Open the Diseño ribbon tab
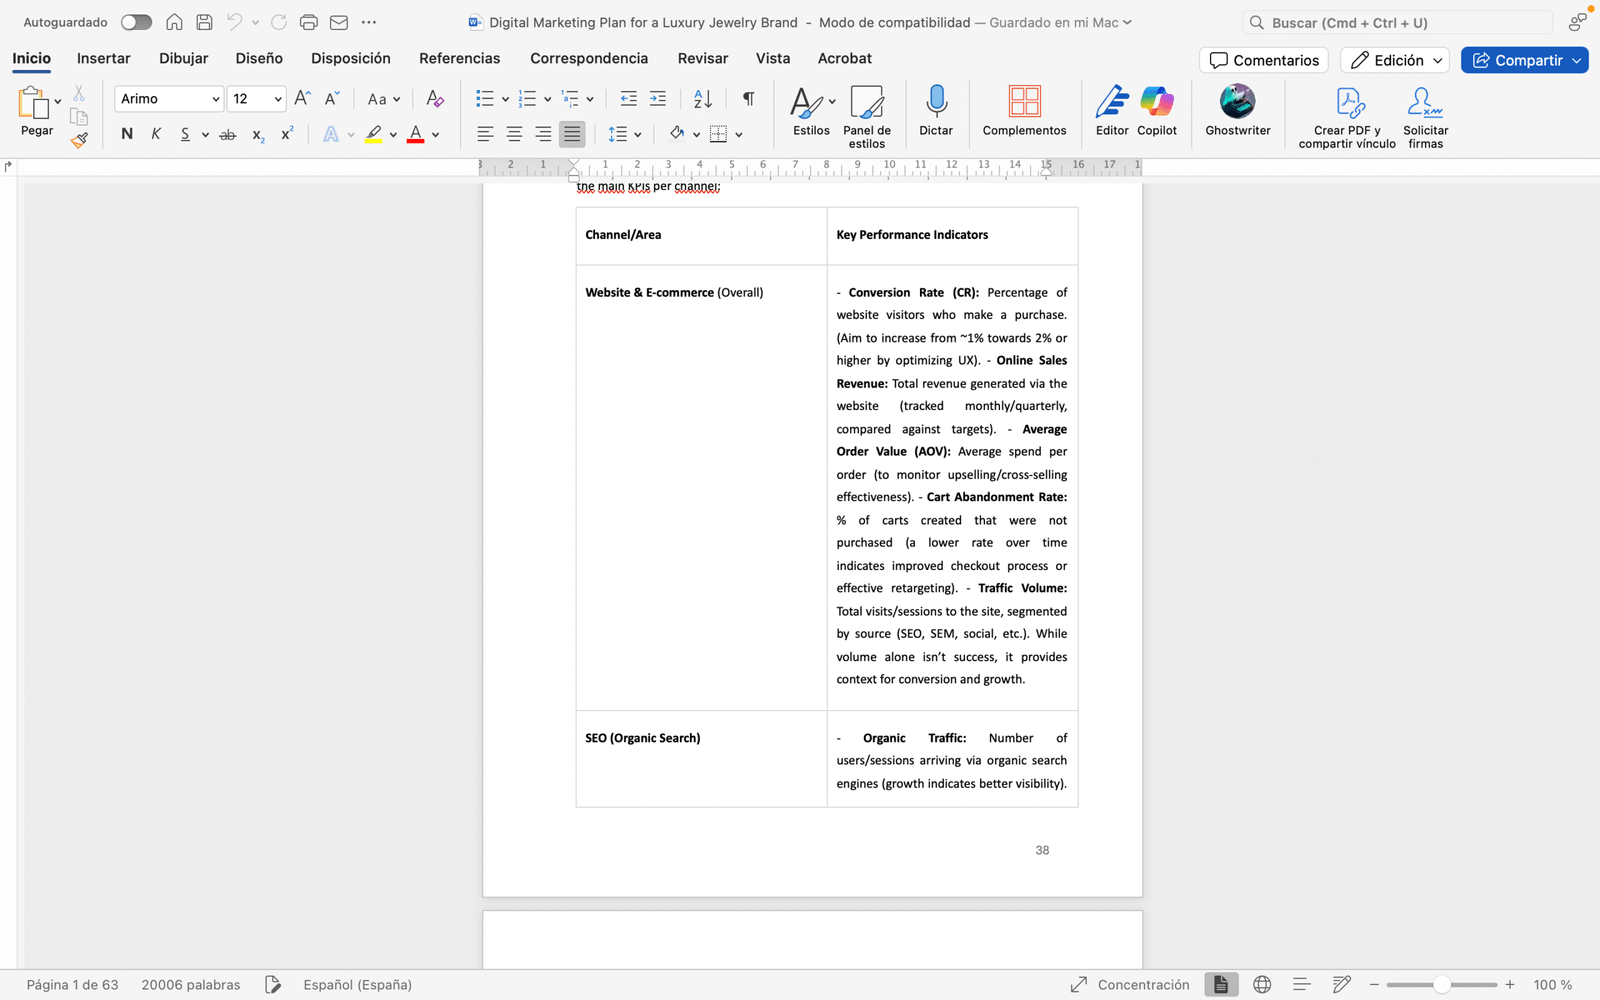The height and width of the screenshot is (1000, 1600). 259,58
